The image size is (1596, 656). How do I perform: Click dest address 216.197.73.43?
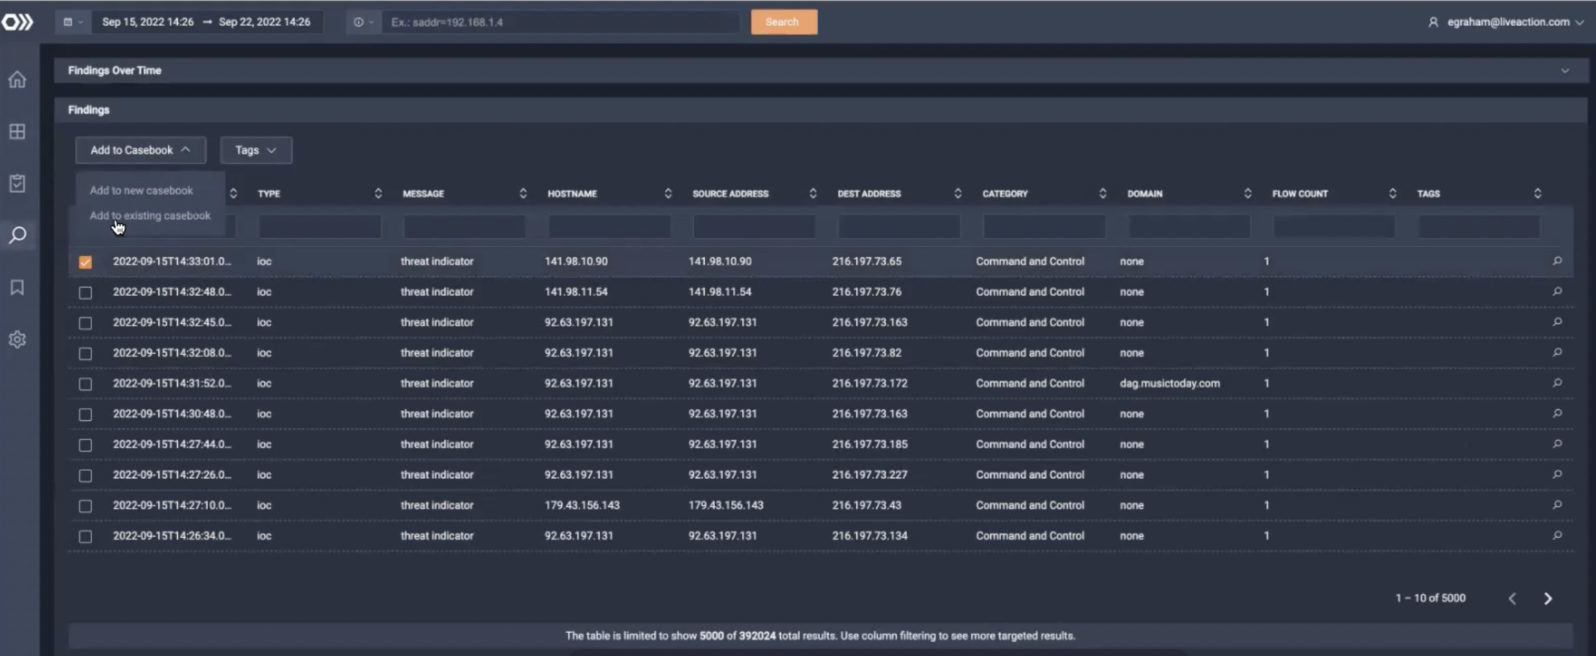[x=867, y=506]
